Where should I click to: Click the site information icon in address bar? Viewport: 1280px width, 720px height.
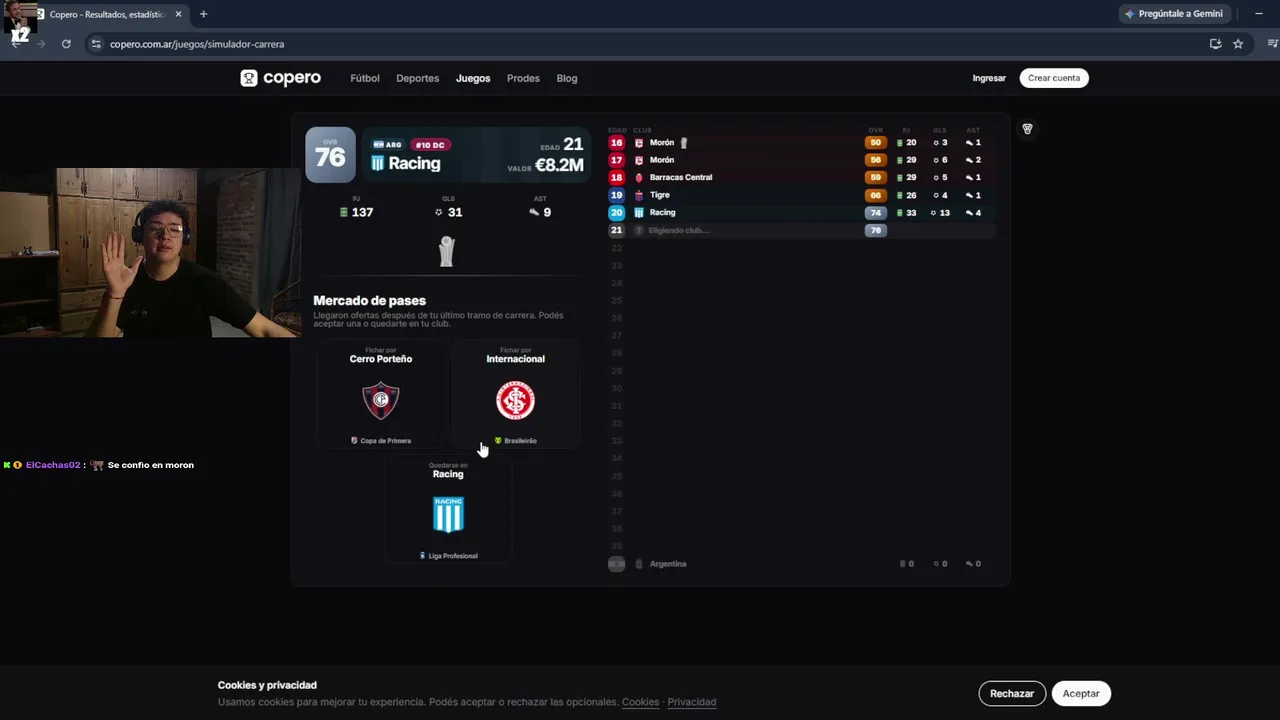coord(96,44)
